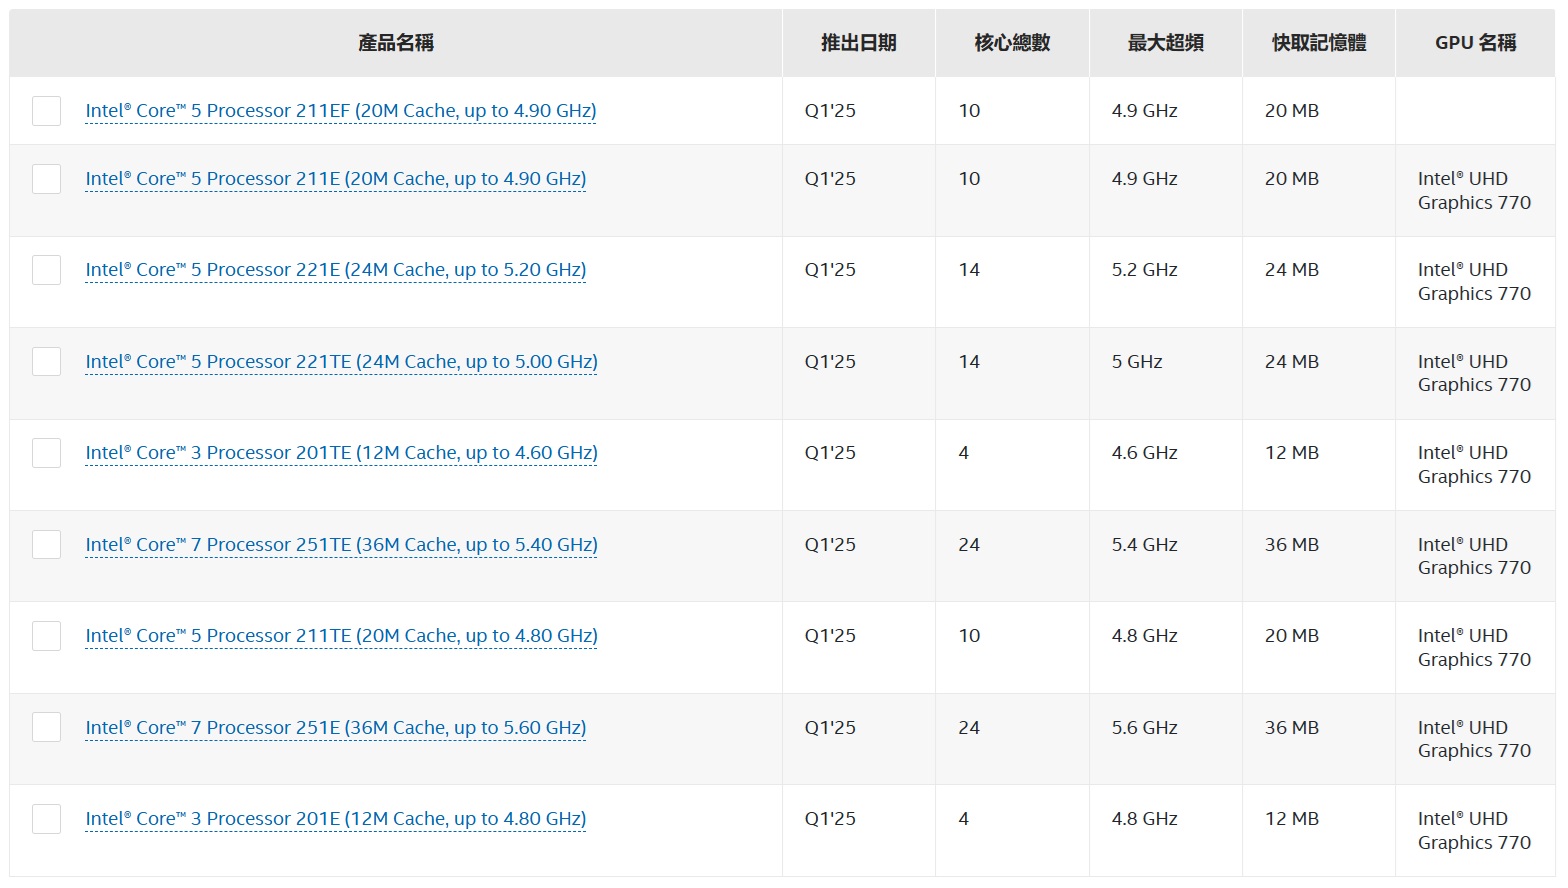This screenshot has height=888, width=1568.
Task: Sort by 最大超頻 column header
Action: pyautogui.click(x=1165, y=43)
